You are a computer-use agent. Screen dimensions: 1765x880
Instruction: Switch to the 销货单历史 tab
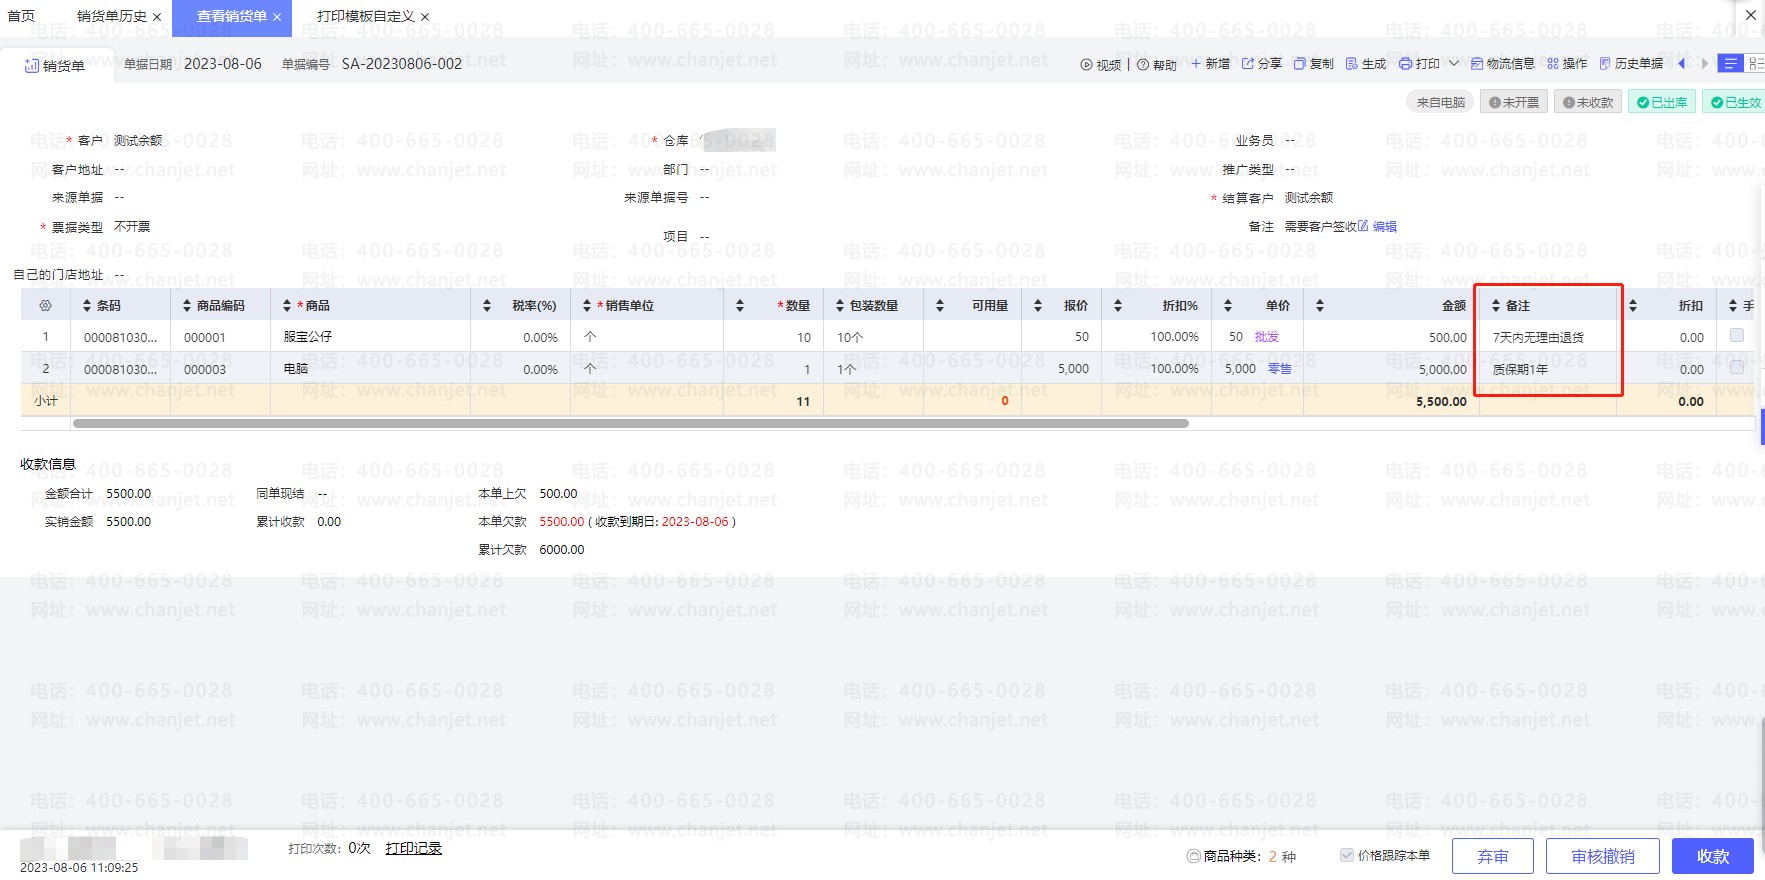point(112,17)
